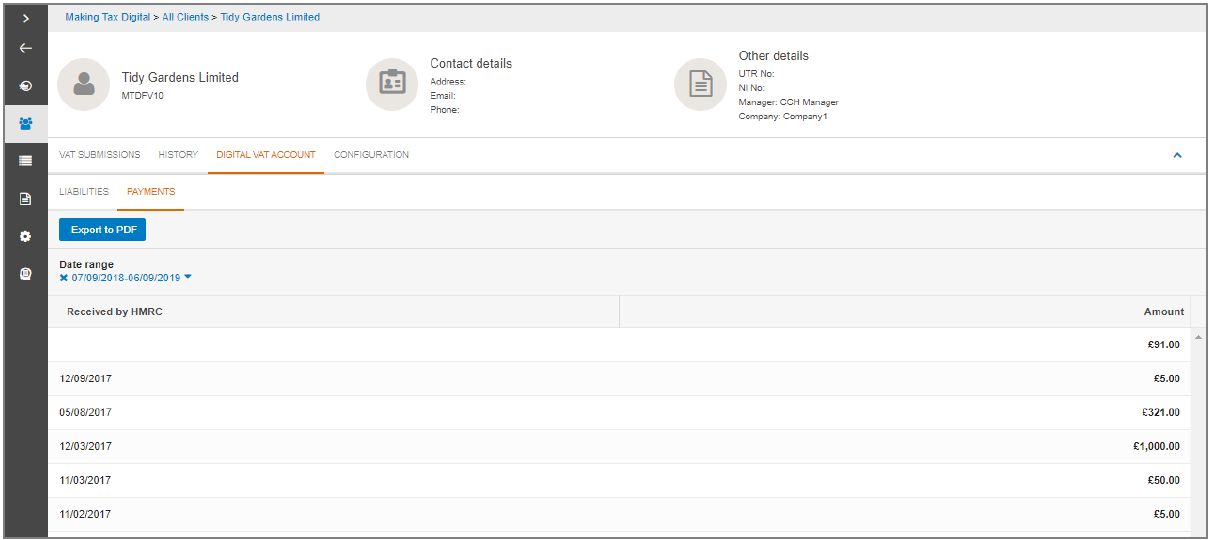Open the help book icon in the sidebar
The image size is (1216, 540).
(x=26, y=273)
